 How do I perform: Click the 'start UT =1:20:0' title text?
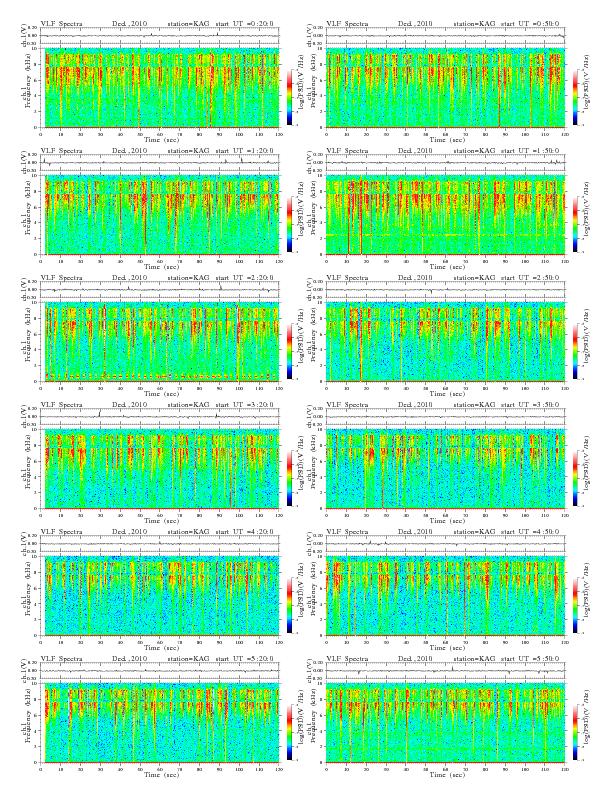(x=244, y=151)
